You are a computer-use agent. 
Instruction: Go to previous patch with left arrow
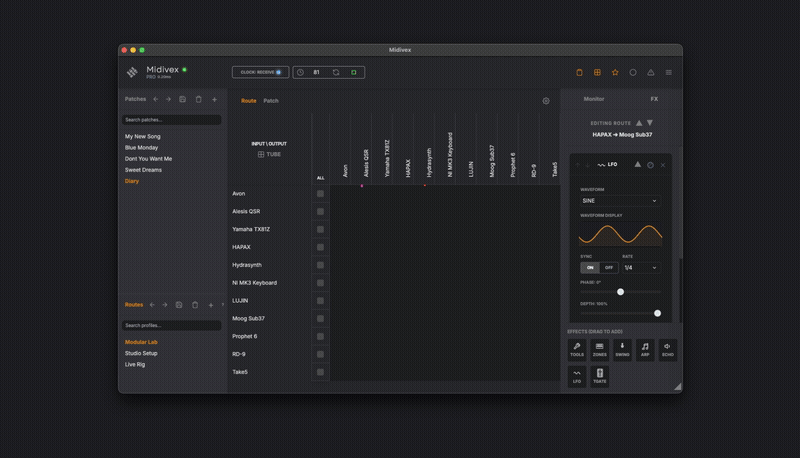(x=156, y=99)
